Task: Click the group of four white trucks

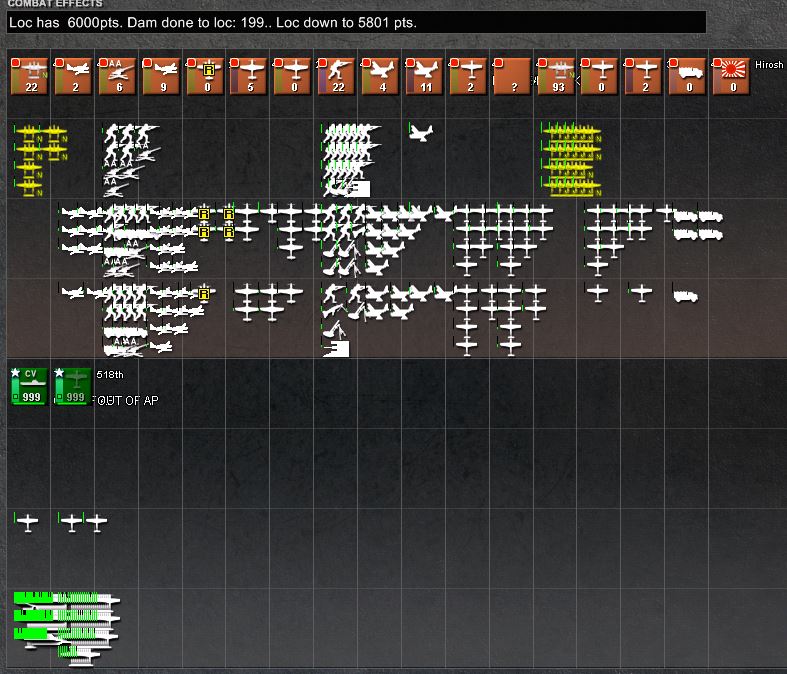Action: (698, 225)
